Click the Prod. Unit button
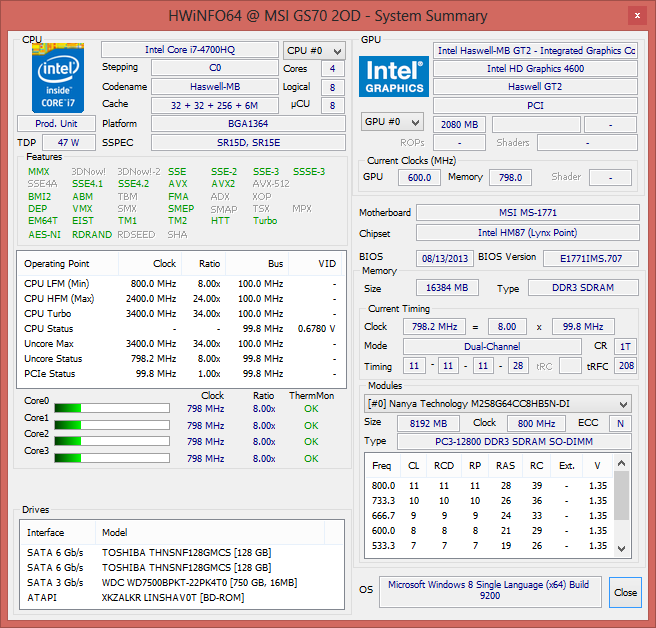This screenshot has width=656, height=628. coord(56,123)
